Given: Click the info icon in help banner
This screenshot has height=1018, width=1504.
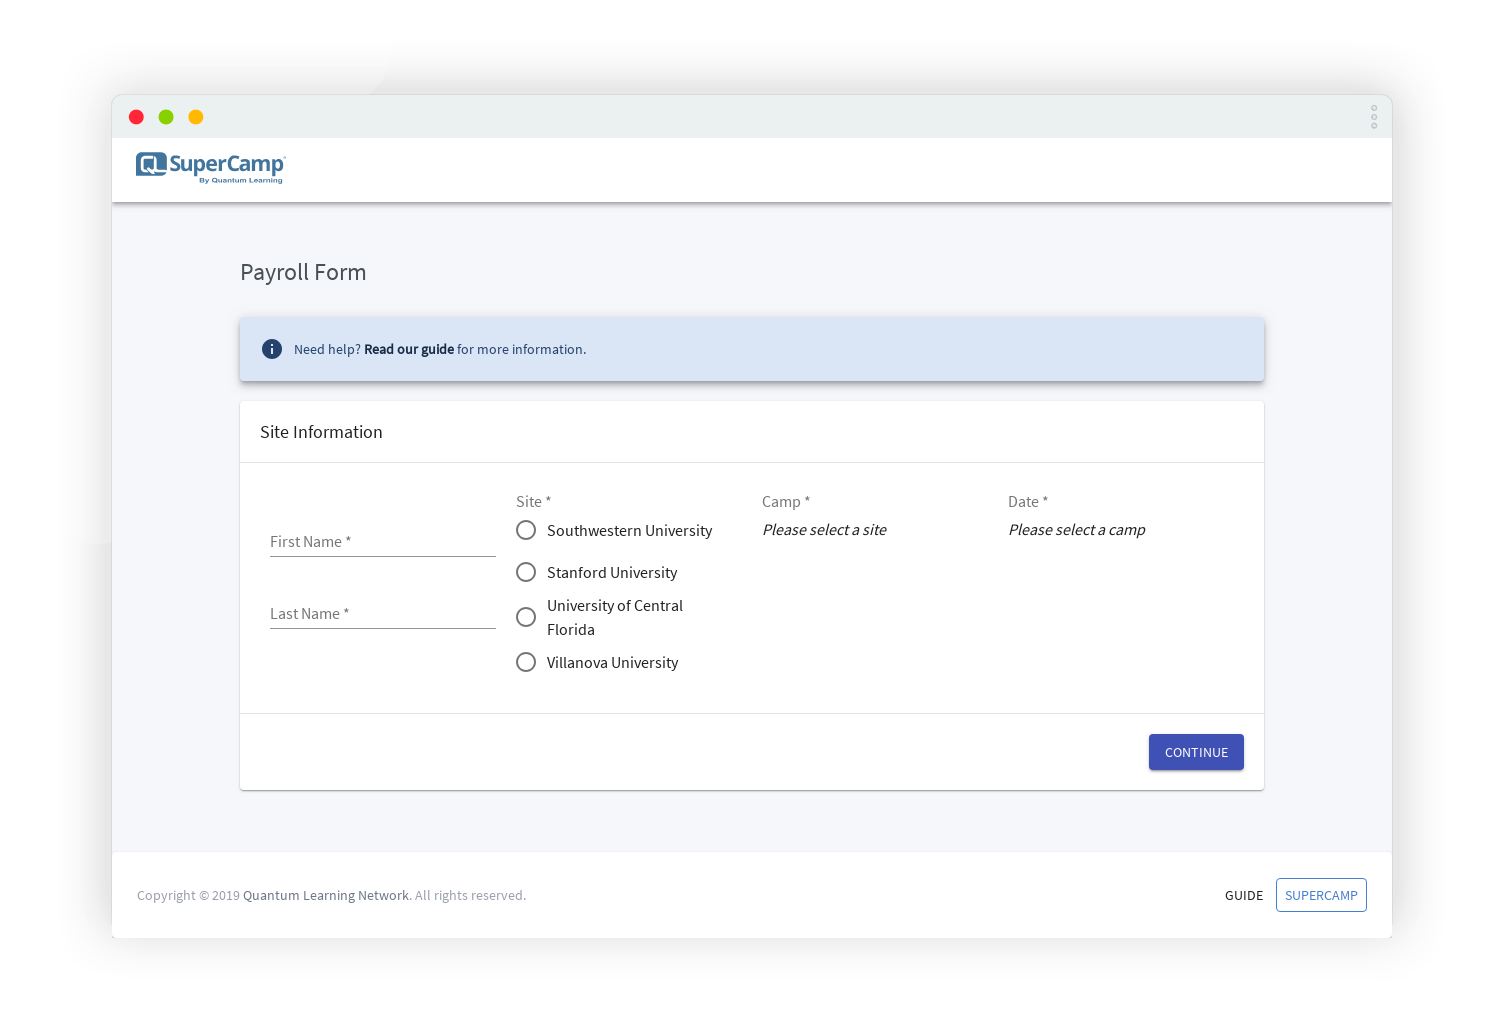Looking at the screenshot, I should (x=272, y=349).
